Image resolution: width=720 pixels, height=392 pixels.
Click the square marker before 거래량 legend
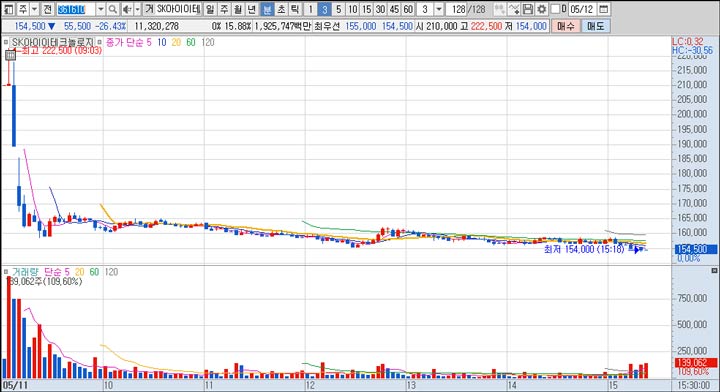coord(6,272)
